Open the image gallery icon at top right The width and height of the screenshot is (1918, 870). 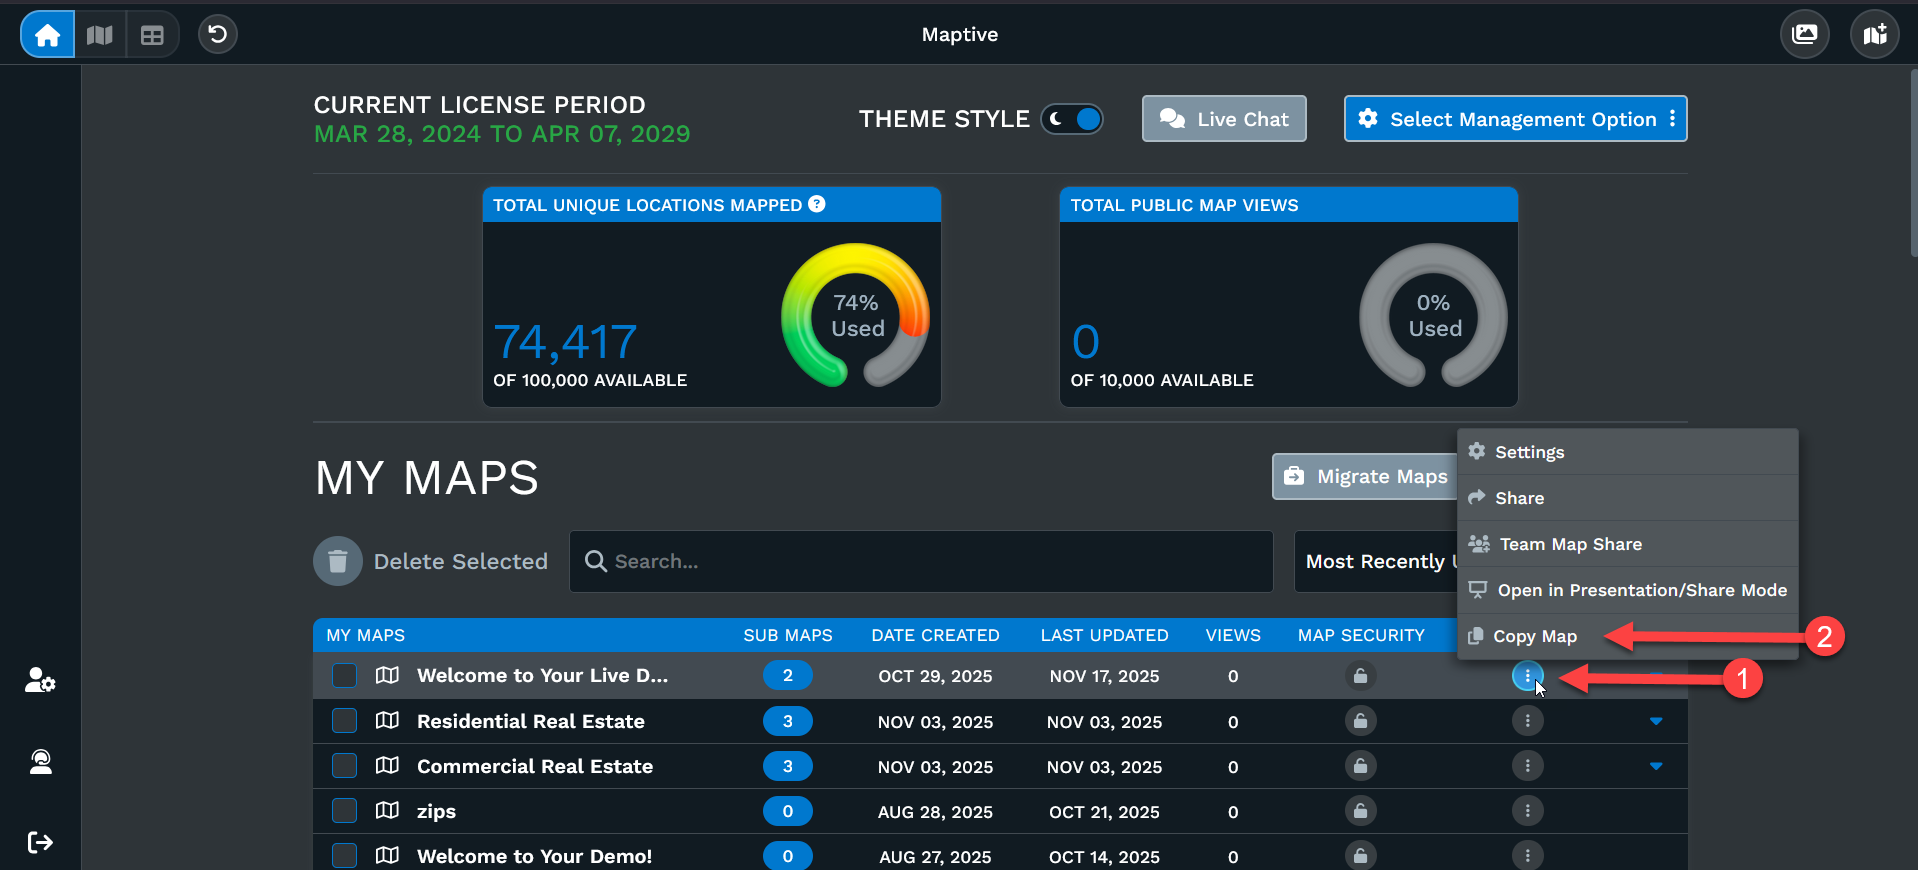coord(1805,35)
